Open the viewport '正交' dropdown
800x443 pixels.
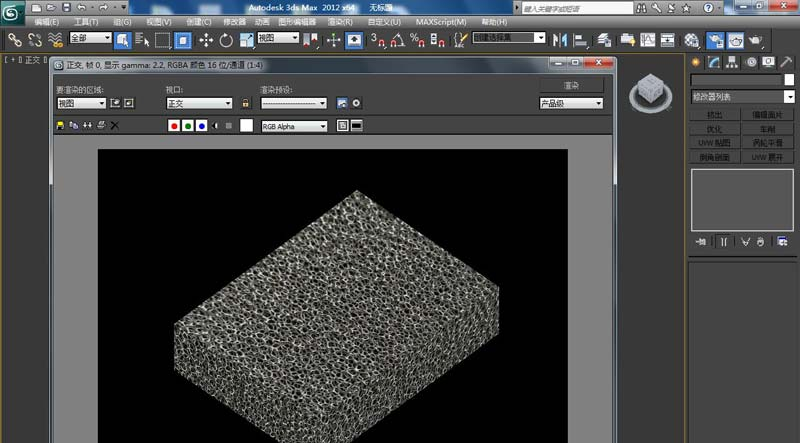click(199, 103)
